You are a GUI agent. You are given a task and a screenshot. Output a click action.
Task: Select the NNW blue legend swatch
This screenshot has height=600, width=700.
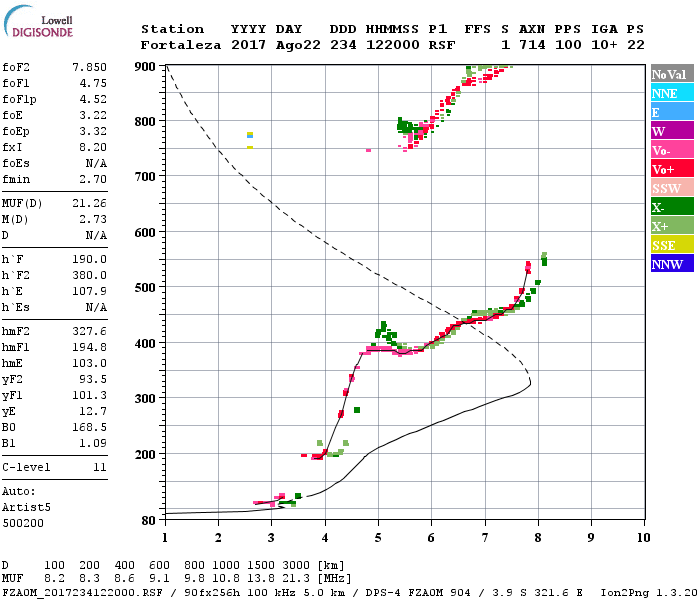tap(672, 263)
